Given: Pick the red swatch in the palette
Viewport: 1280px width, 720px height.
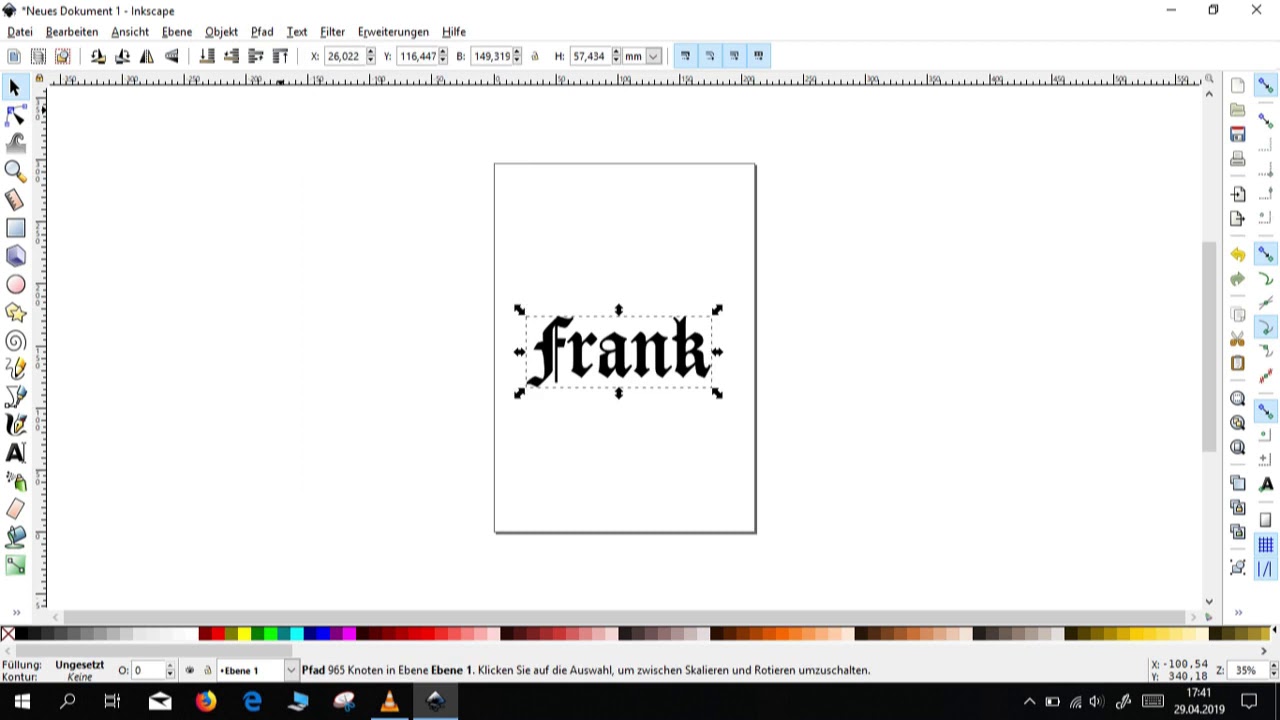Looking at the screenshot, I should point(218,633).
